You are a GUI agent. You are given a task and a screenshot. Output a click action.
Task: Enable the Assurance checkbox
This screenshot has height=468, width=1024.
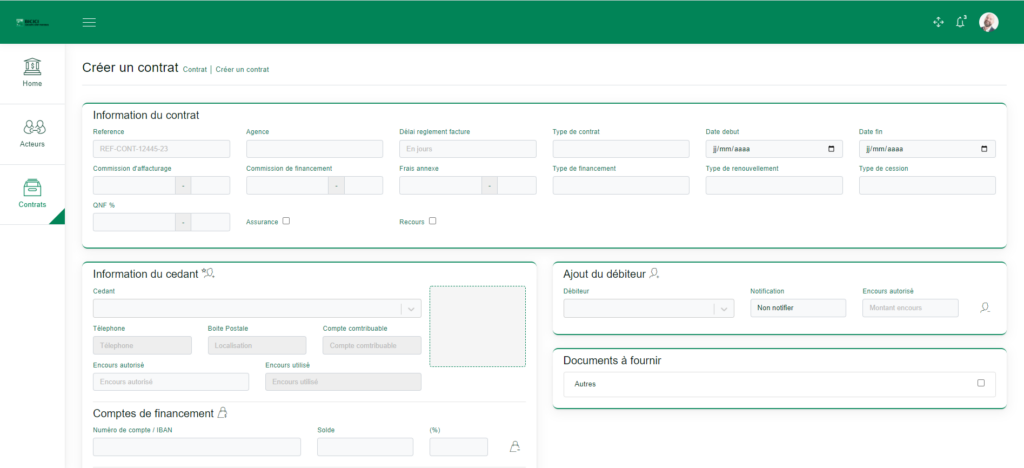tap(286, 221)
